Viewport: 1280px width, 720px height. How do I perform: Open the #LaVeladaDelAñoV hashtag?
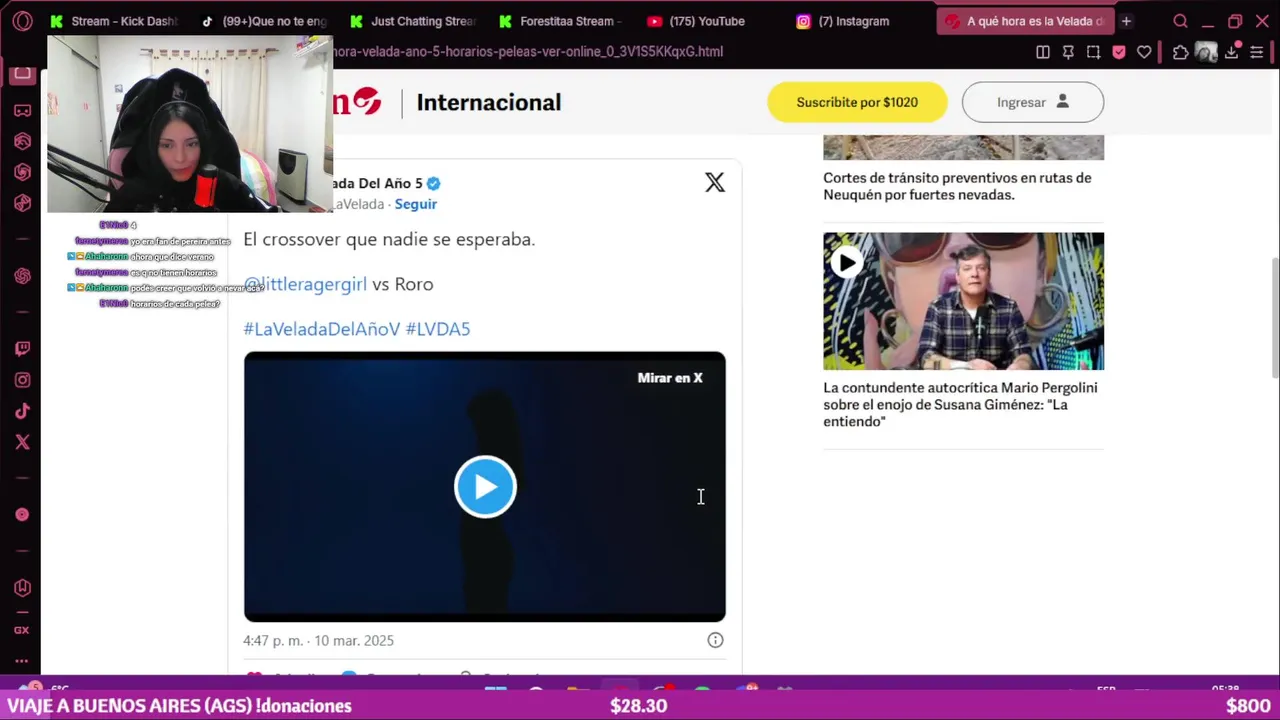click(x=322, y=329)
